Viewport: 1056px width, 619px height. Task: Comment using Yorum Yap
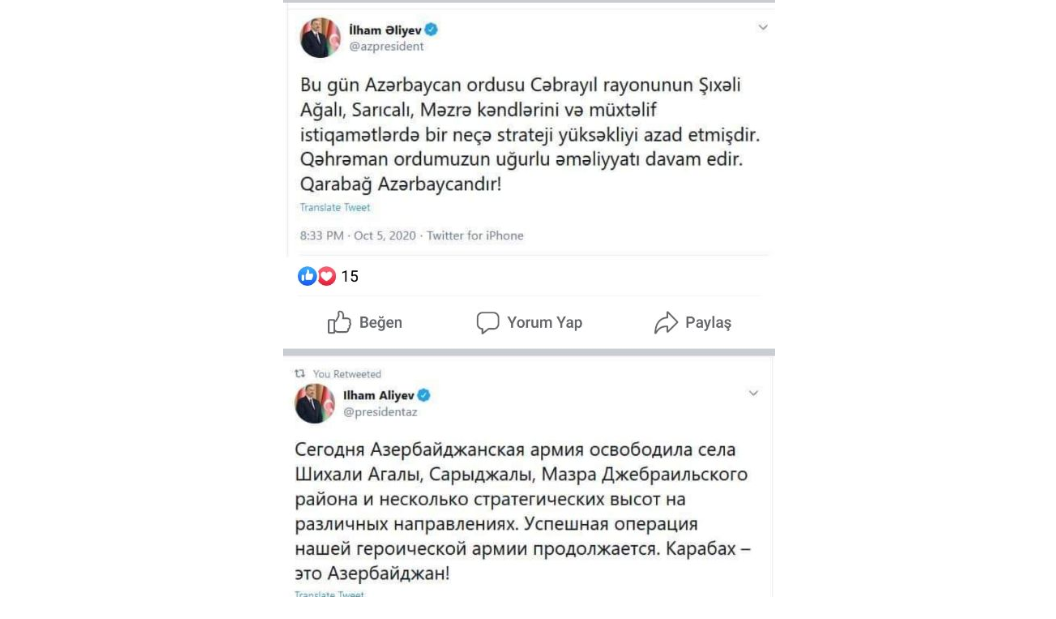pyautogui.click(x=529, y=323)
